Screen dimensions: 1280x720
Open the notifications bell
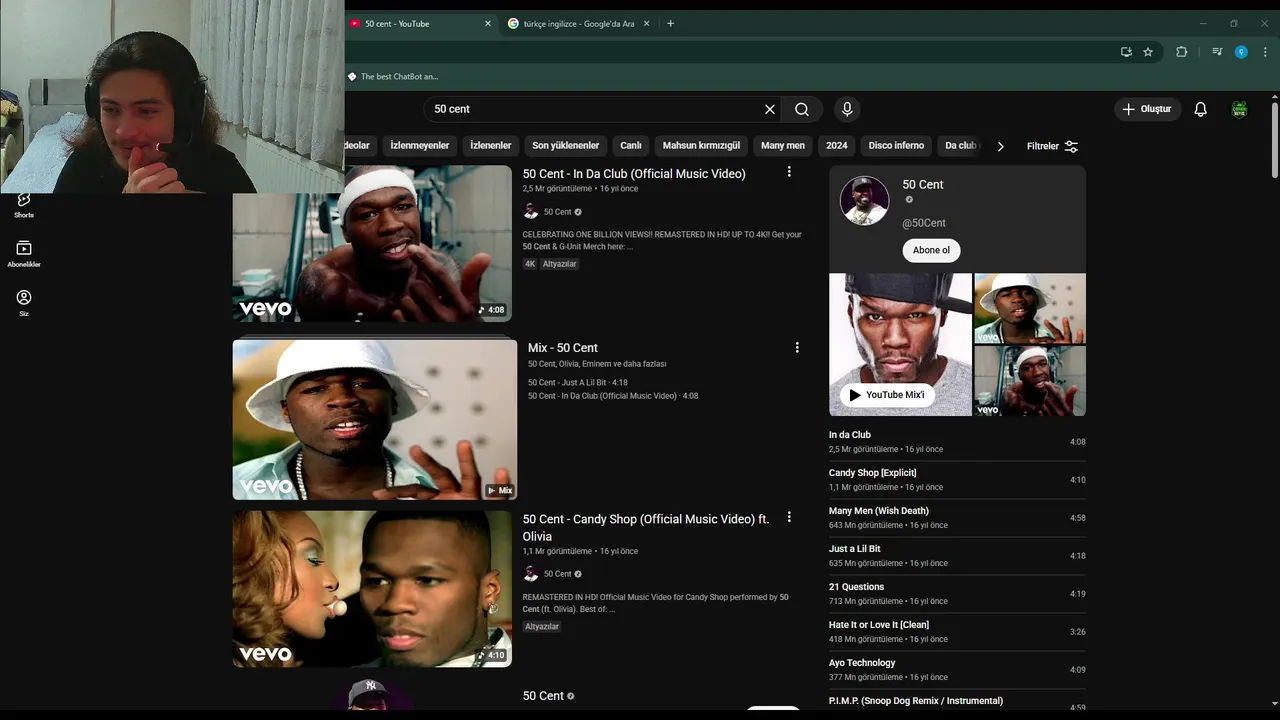(x=1200, y=109)
